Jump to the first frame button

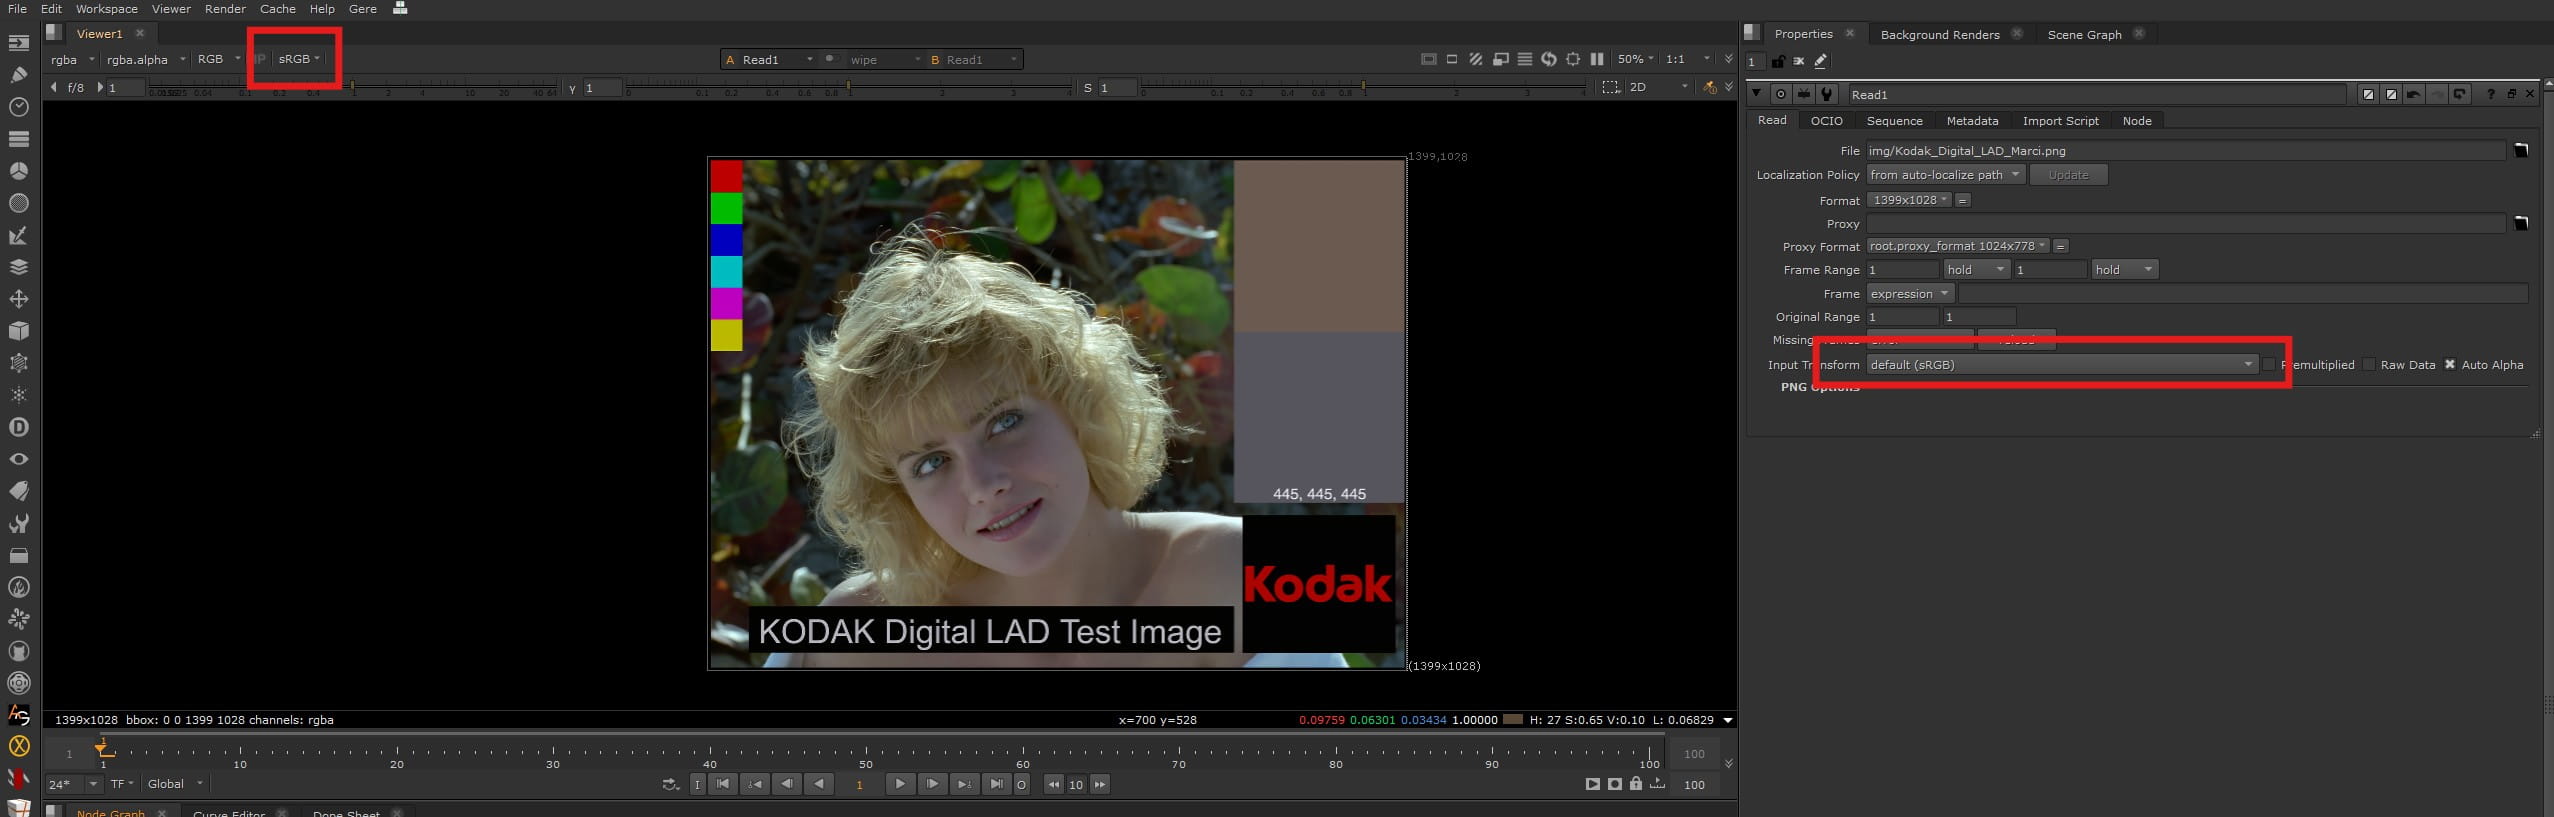(x=722, y=784)
